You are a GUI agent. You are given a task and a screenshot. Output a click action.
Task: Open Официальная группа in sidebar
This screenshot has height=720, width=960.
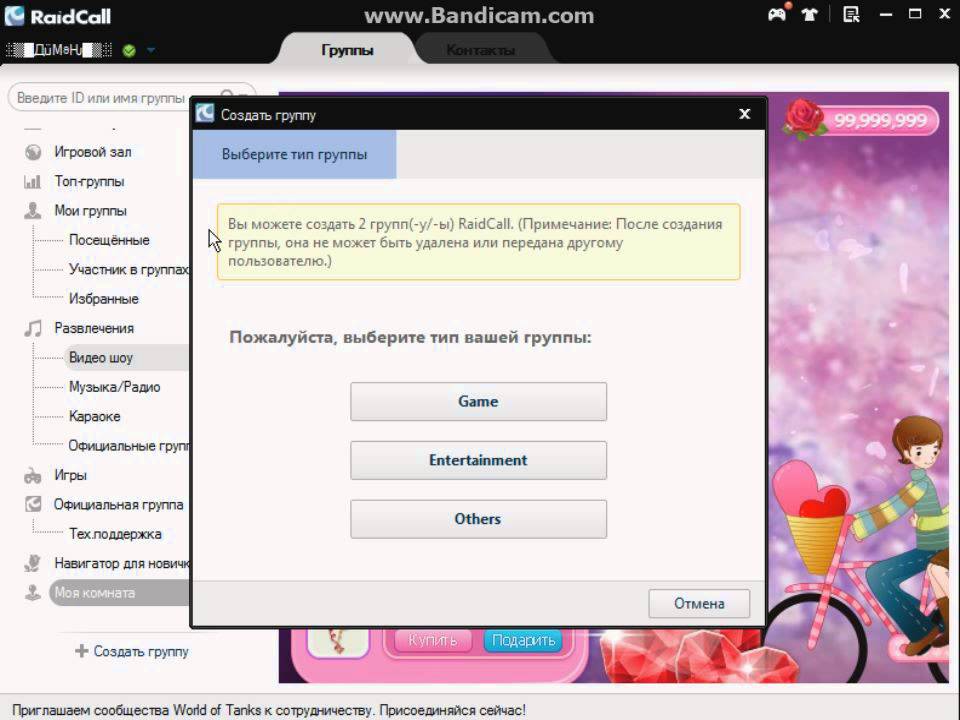[119, 504]
